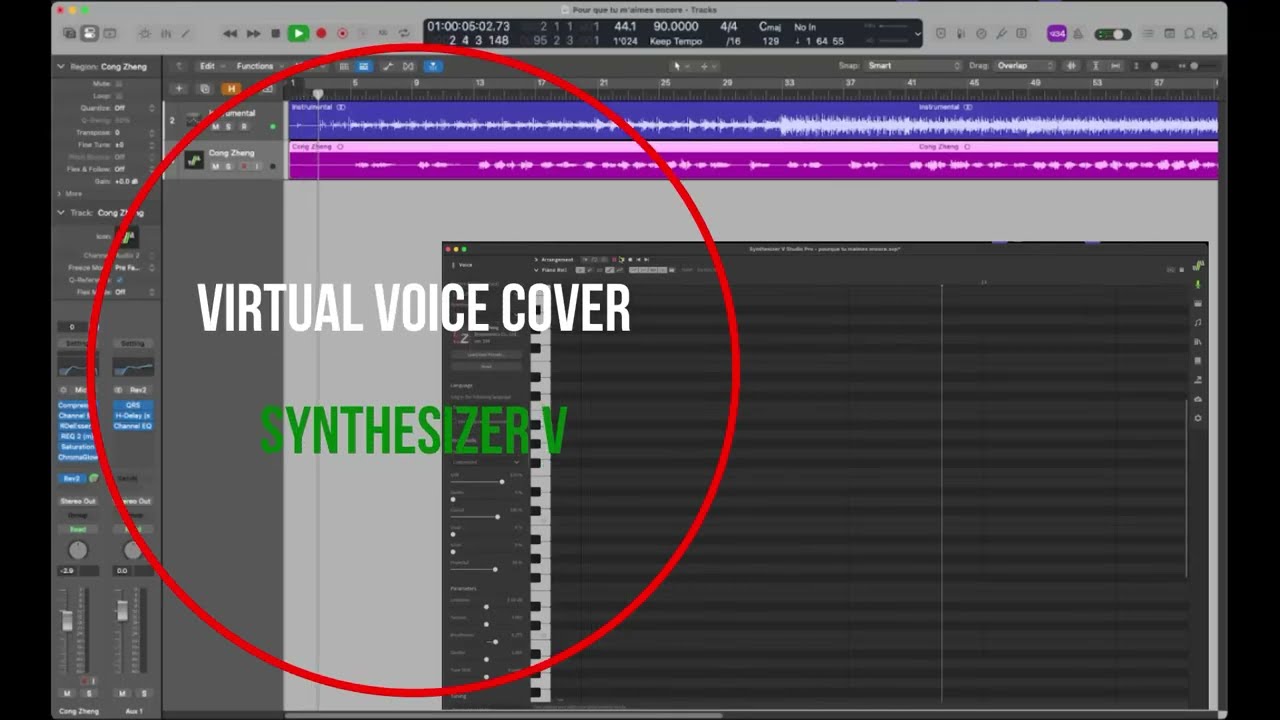Open the Library button in control bar
The height and width of the screenshot is (720, 1280).
pos(69,33)
